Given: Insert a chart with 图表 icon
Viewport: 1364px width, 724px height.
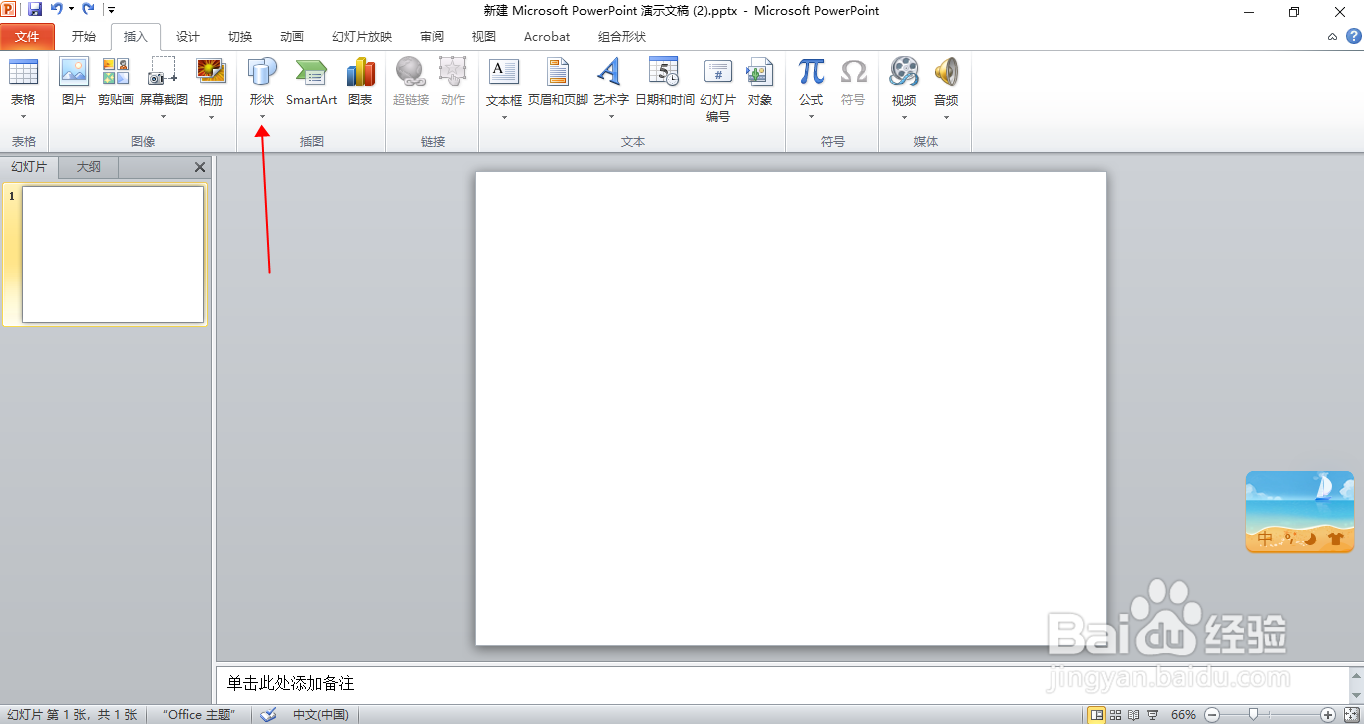Looking at the screenshot, I should (360, 72).
